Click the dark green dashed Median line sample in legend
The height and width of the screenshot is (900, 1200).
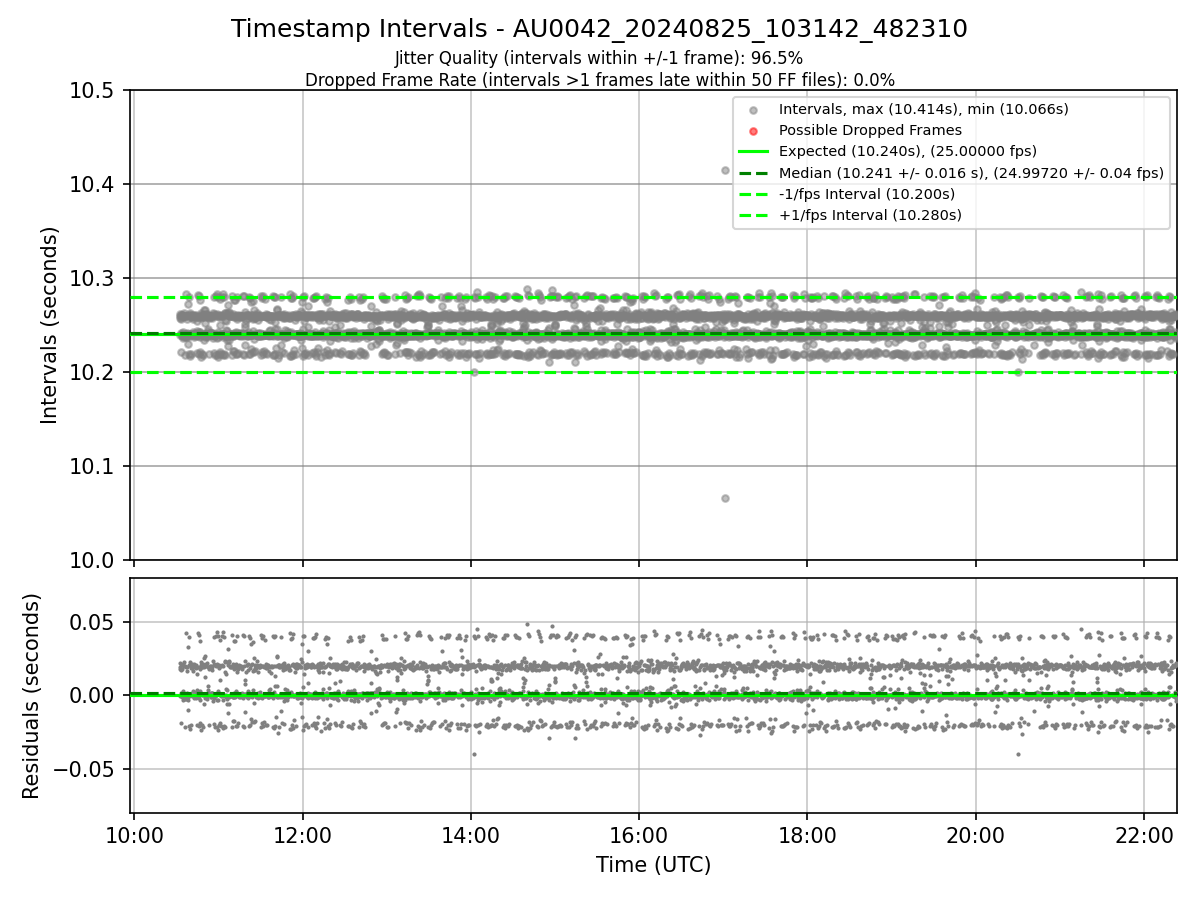pos(754,173)
